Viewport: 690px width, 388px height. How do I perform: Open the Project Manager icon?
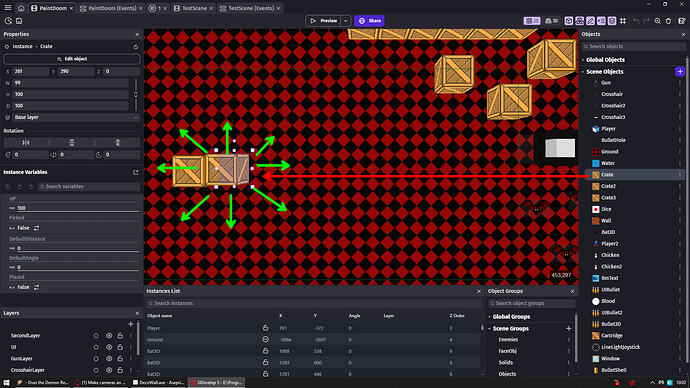19,21
